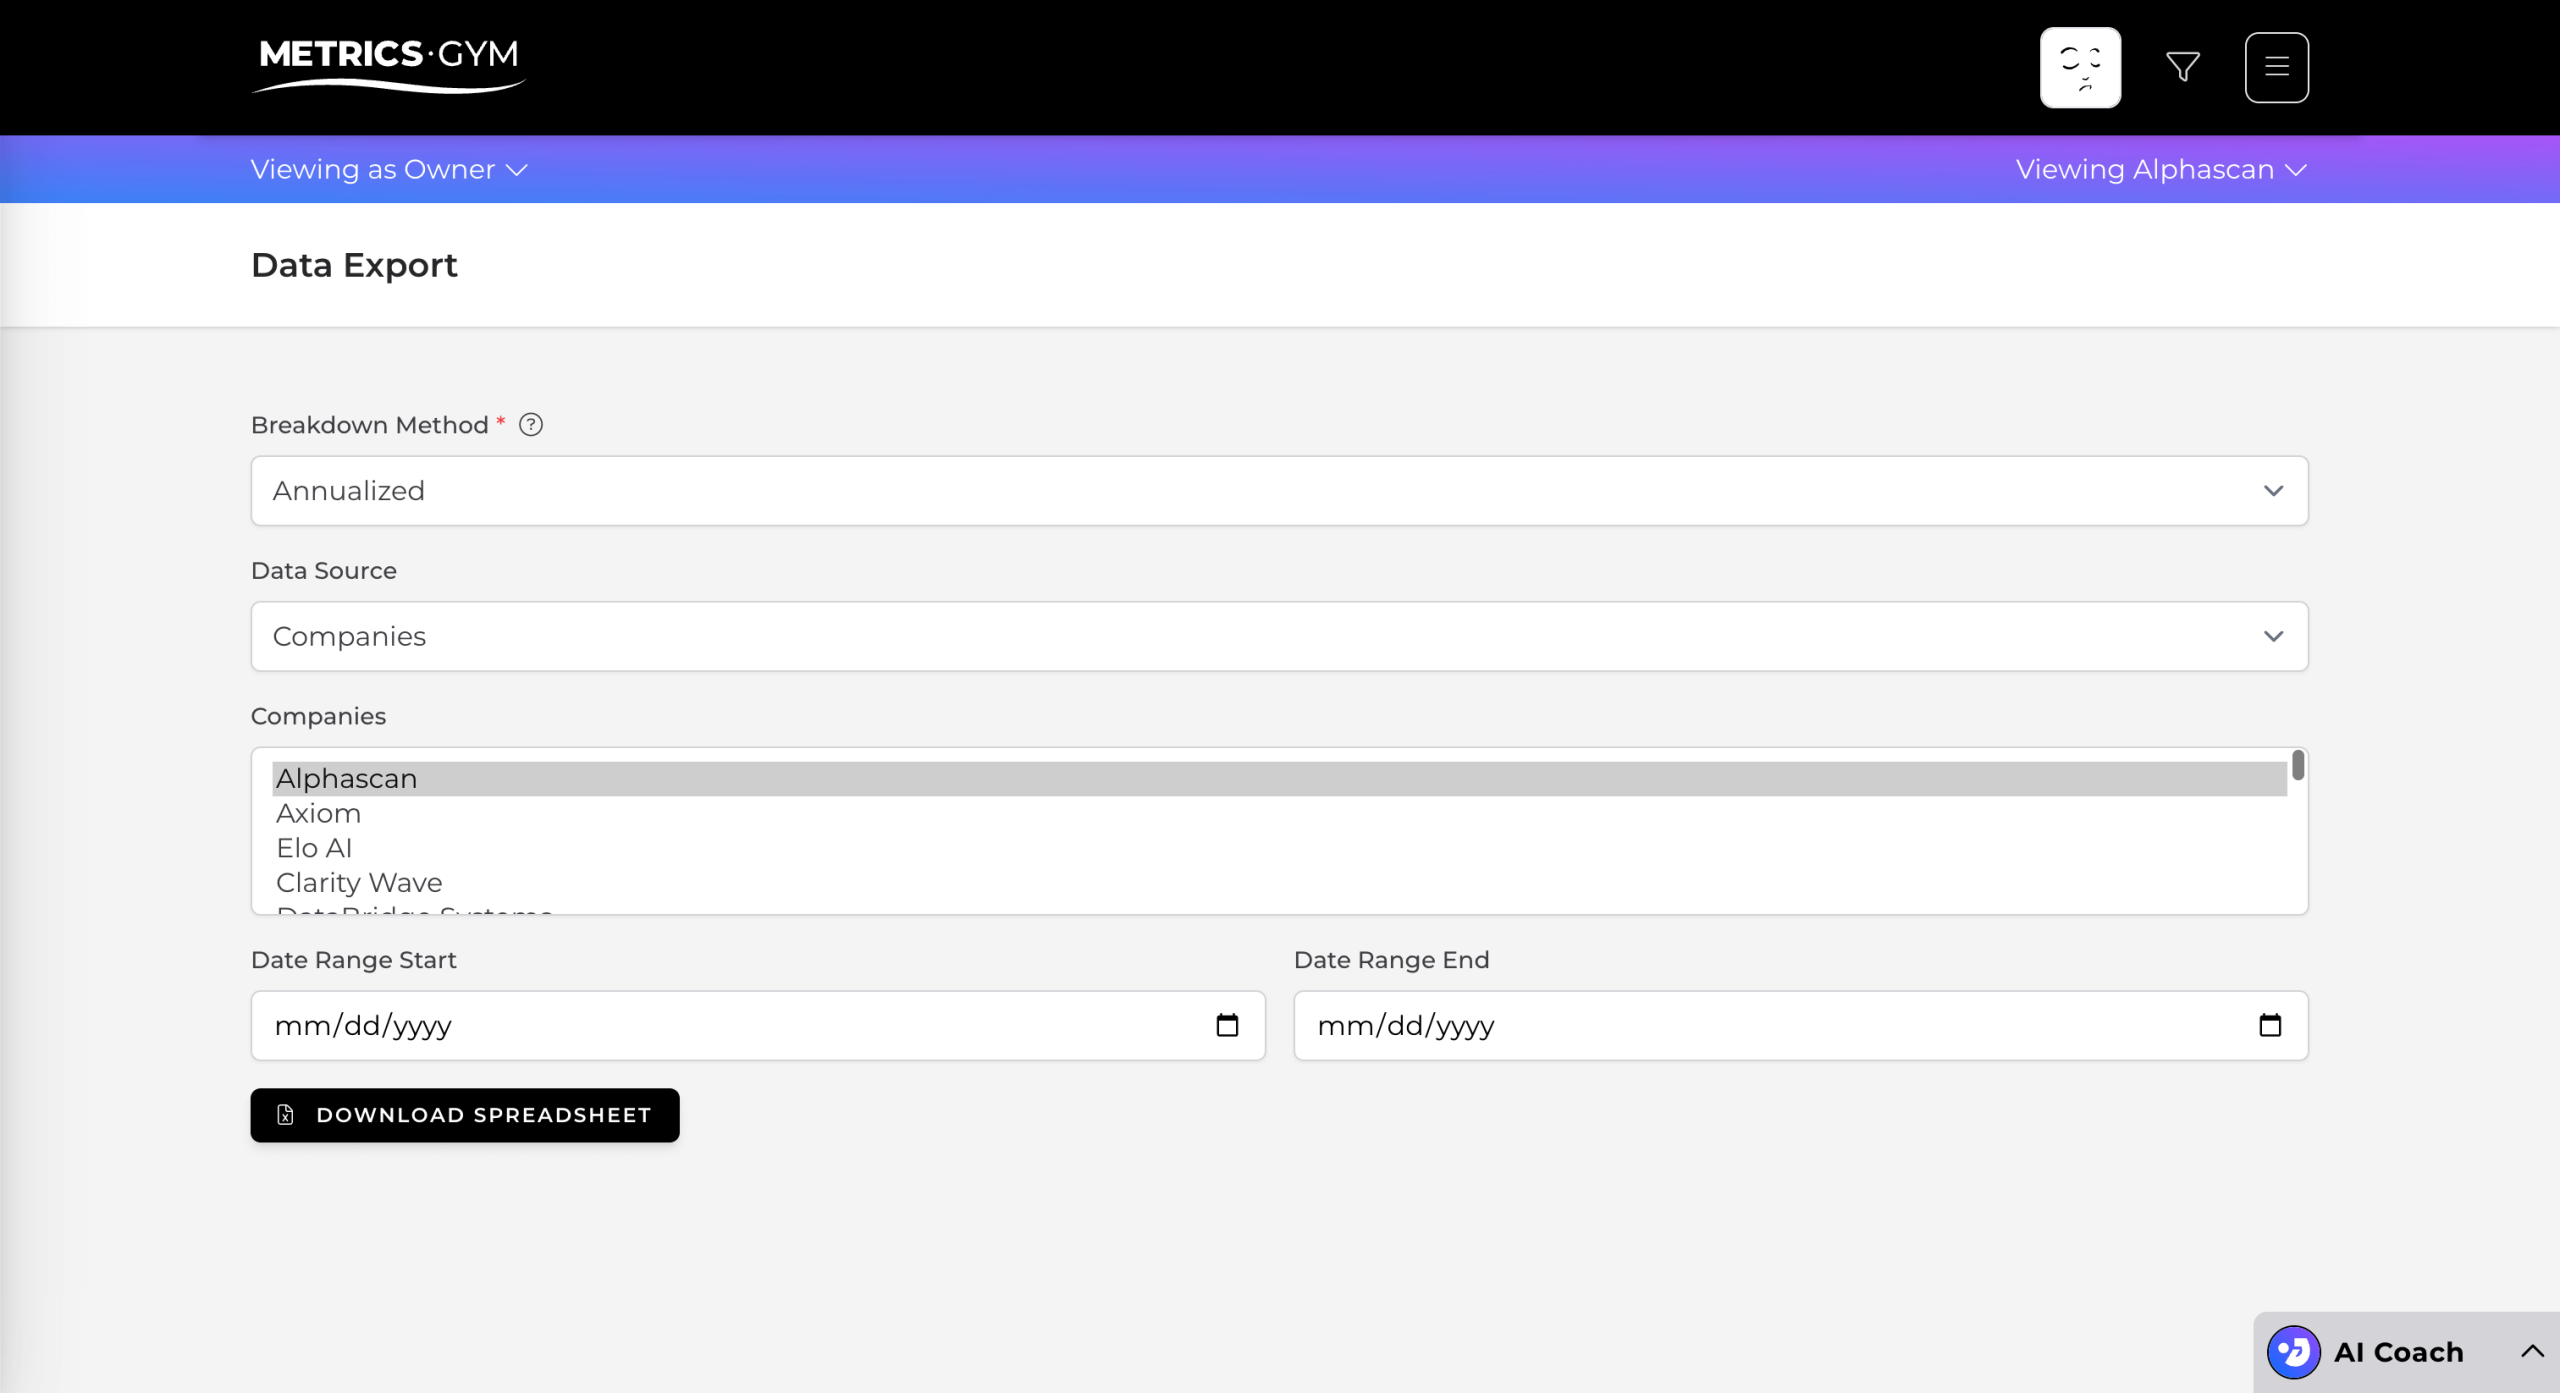Click the funnel filter icon
The width and height of the screenshot is (2560, 1393).
point(2182,67)
